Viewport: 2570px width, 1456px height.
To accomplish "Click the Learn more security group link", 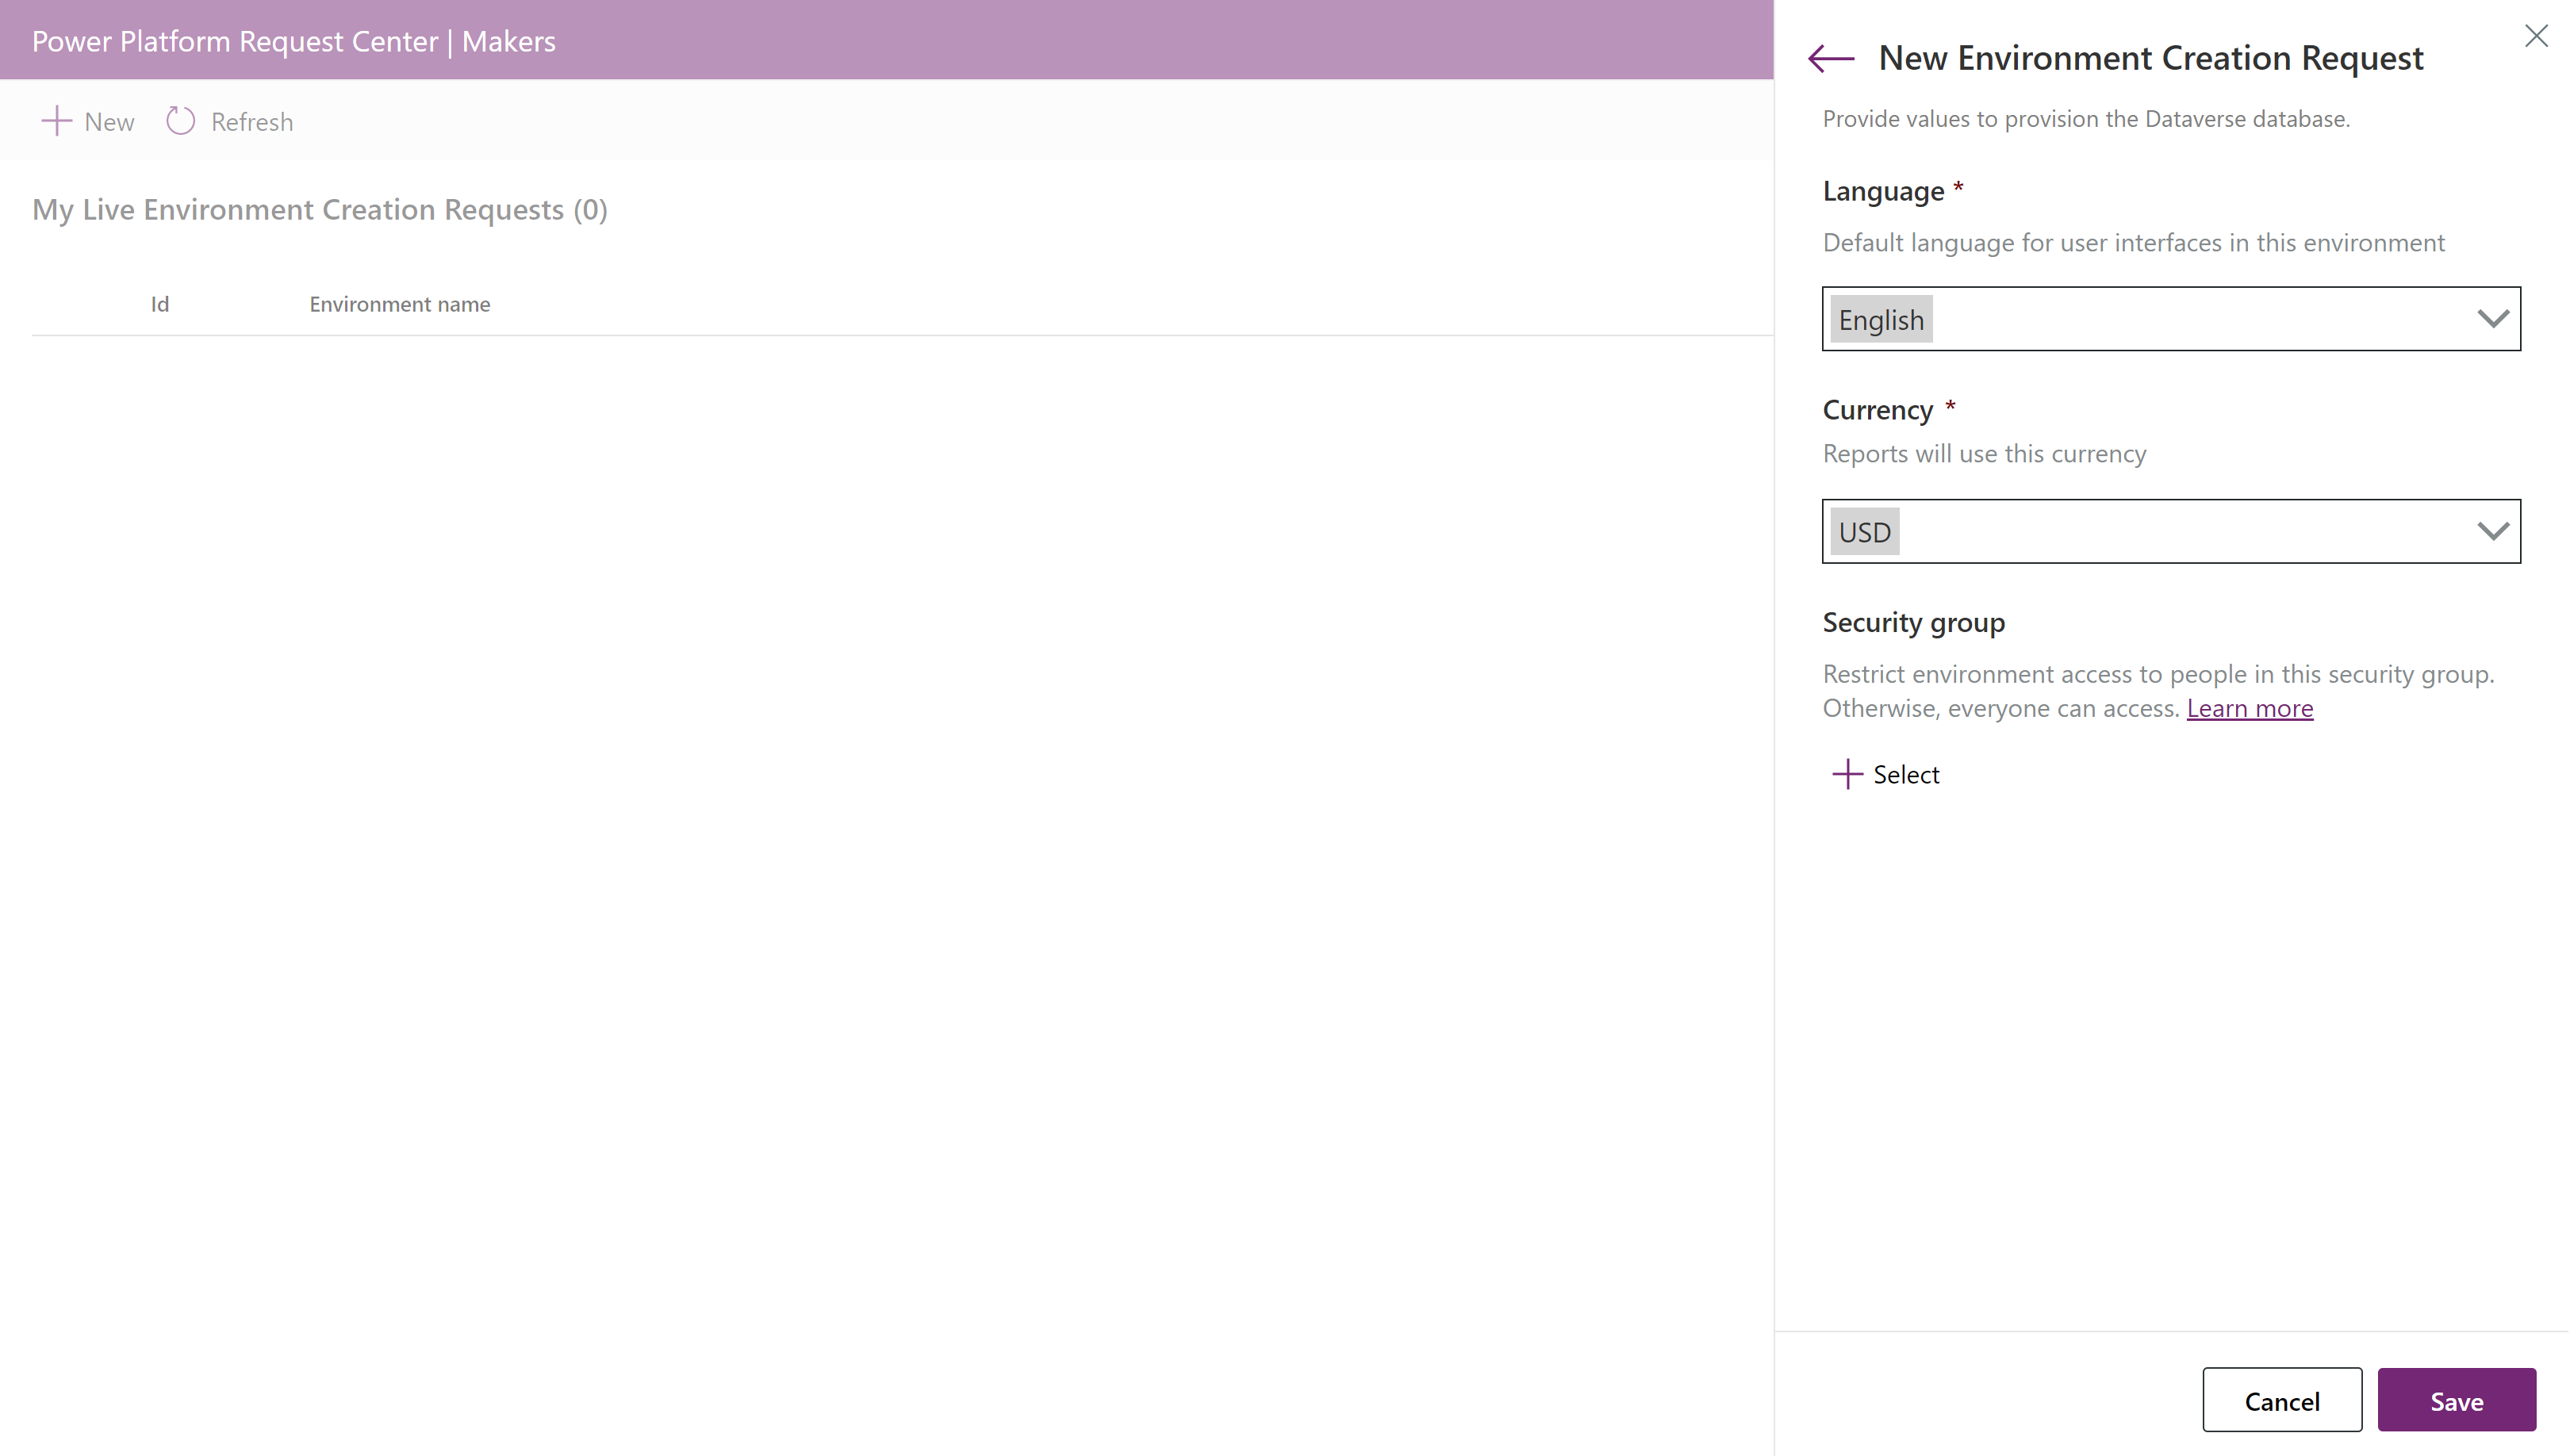I will pos(2250,707).
